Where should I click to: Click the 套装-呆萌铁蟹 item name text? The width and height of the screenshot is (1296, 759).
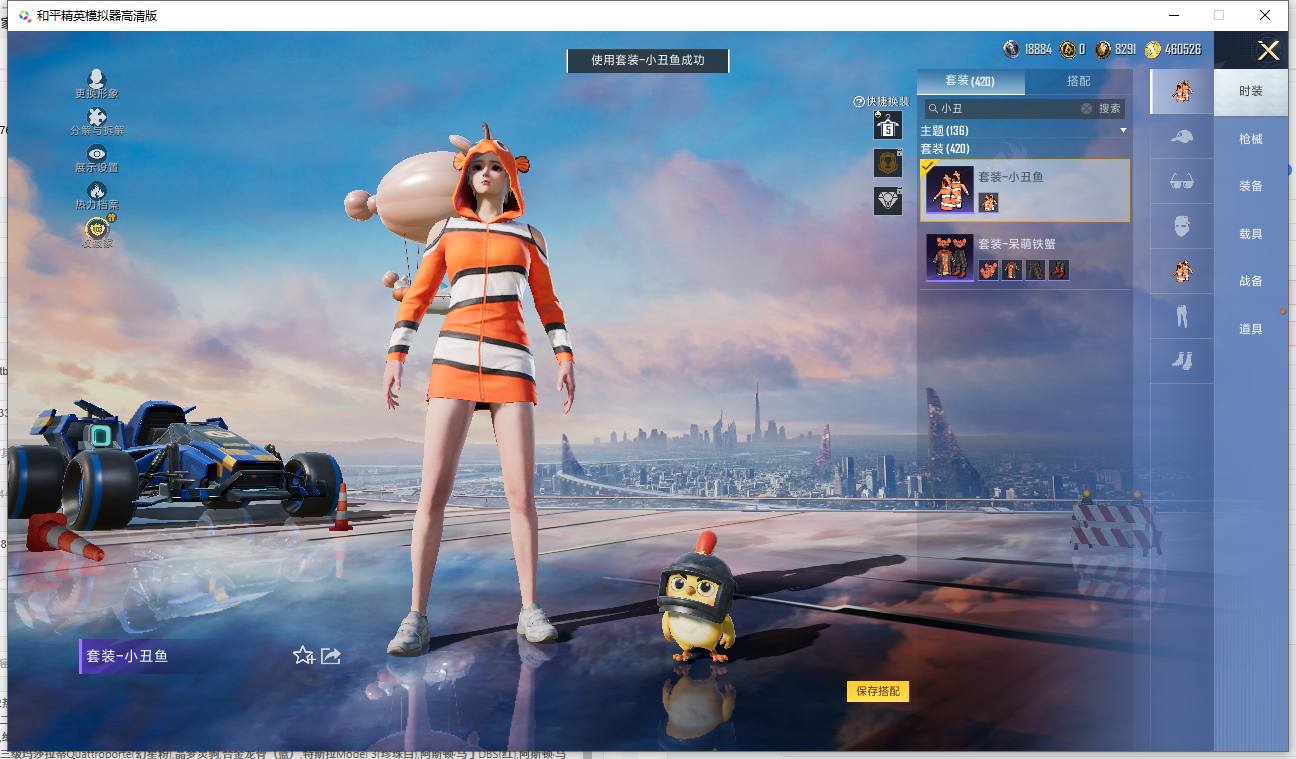(x=1017, y=244)
